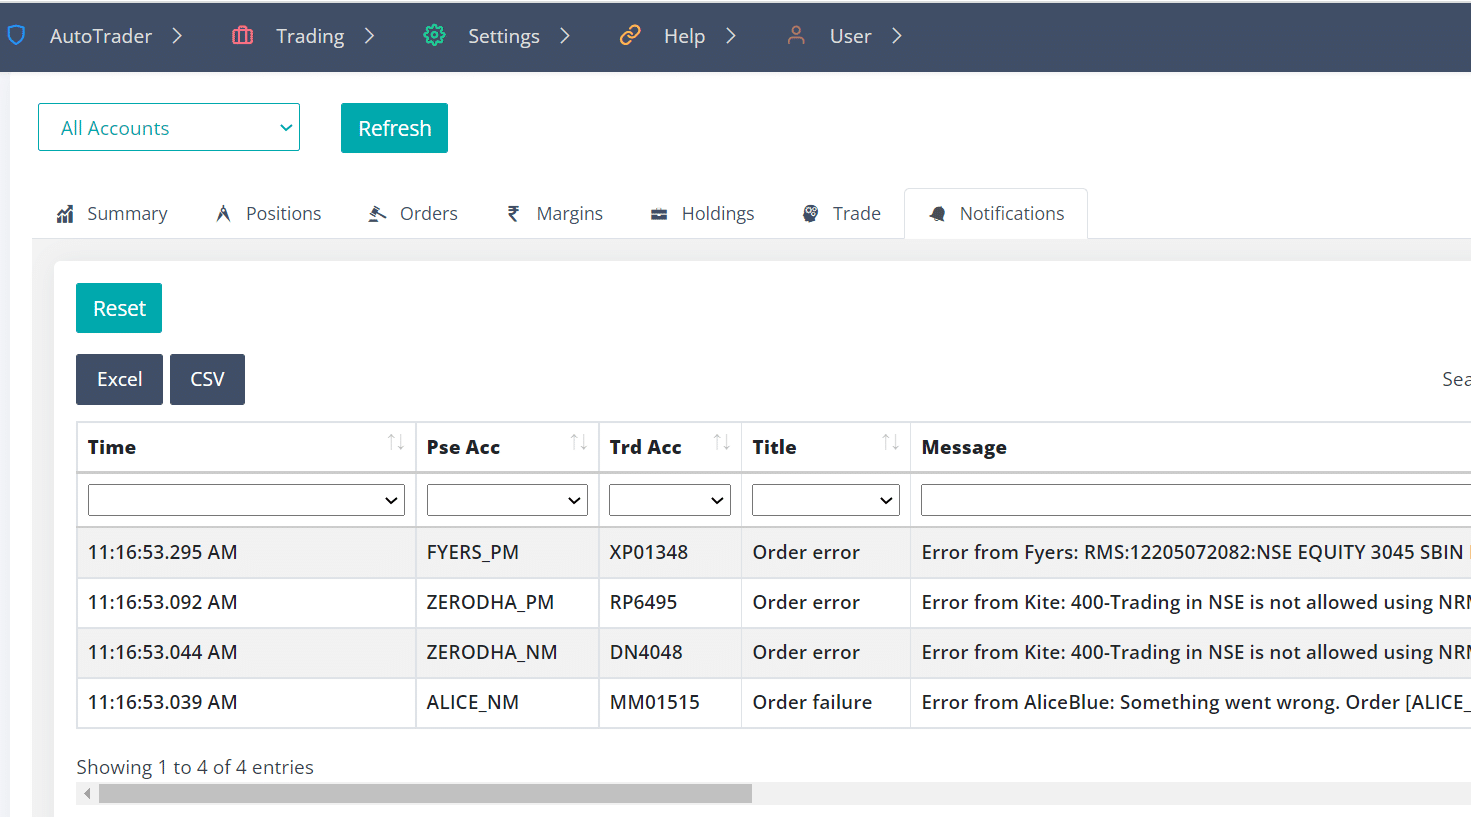This screenshot has height=817, width=1471.
Task: Open the Trd Acc filter dropdown
Action: (x=670, y=500)
